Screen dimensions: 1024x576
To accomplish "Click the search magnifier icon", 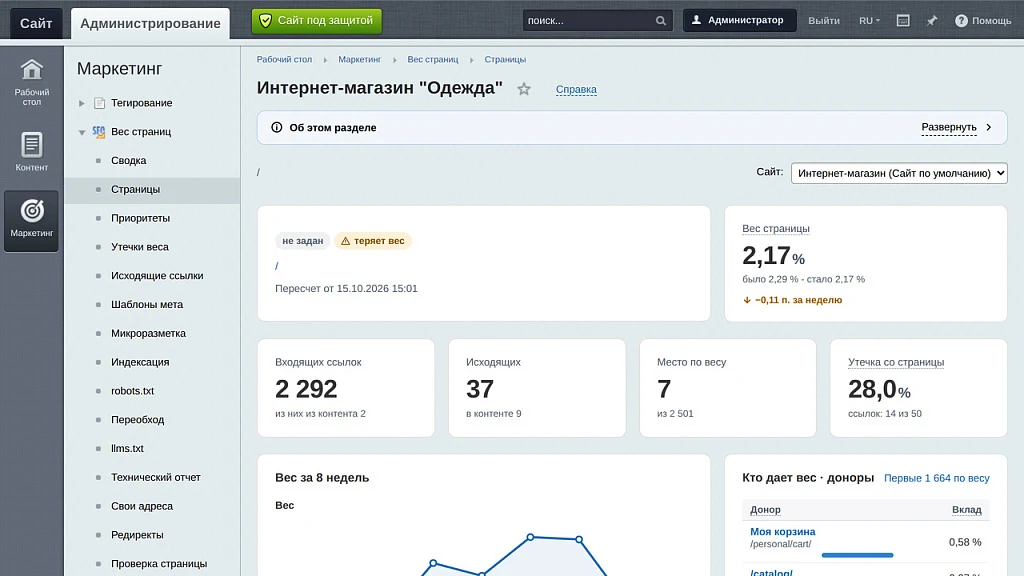I will tap(661, 21).
